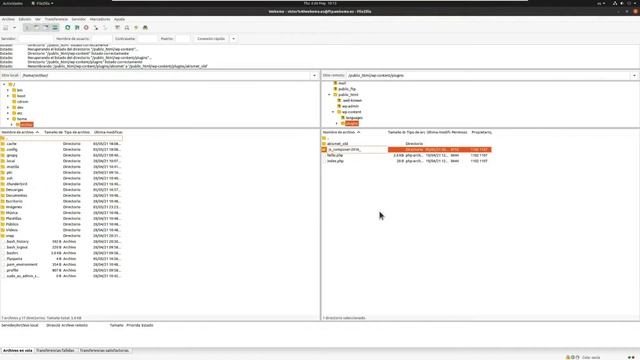Click the Servidor host input field
The height and width of the screenshot is (360, 640).
coord(36,39)
